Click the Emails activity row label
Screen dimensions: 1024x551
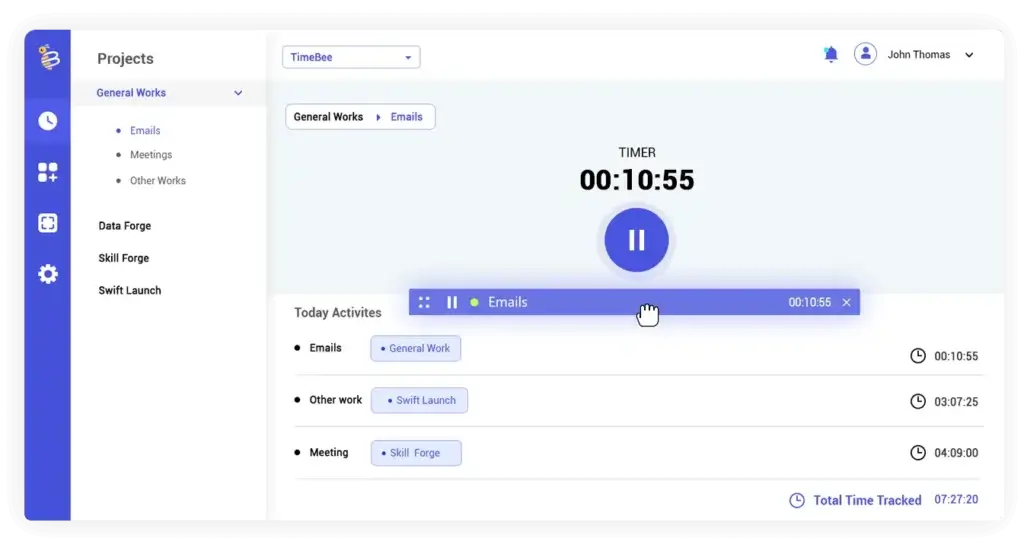[325, 348]
